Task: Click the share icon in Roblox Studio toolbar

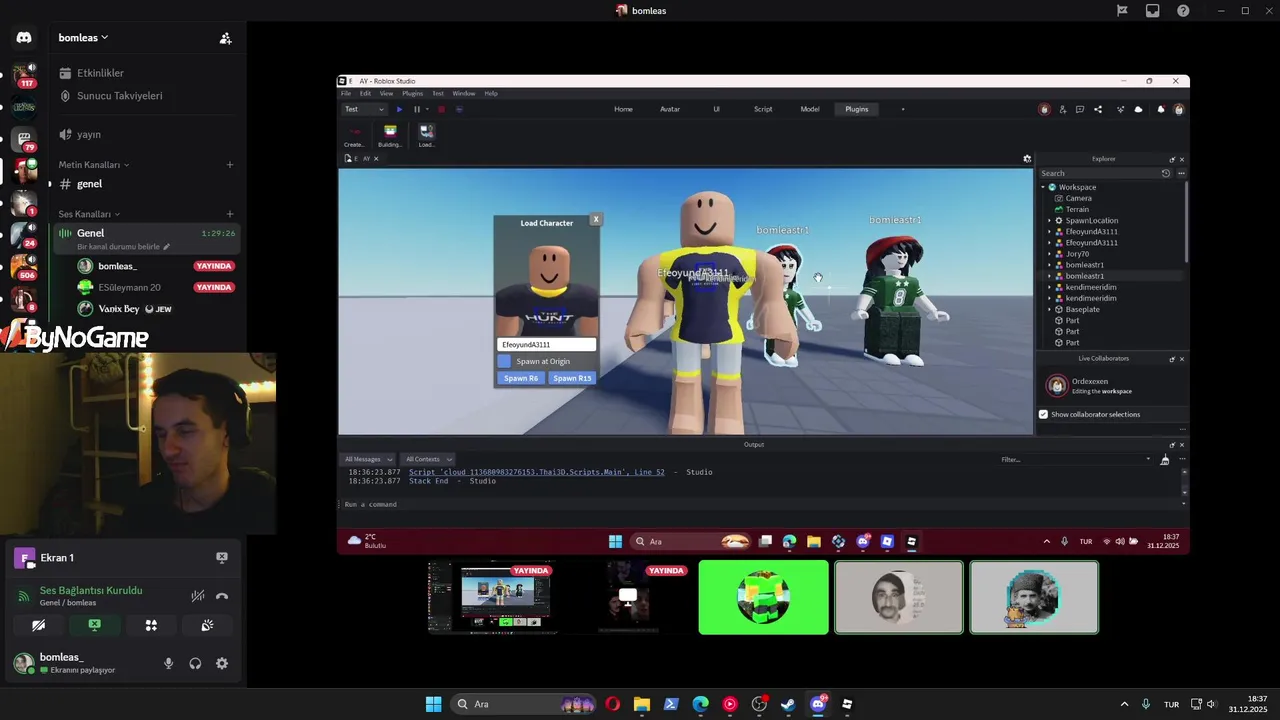Action: [x=1098, y=109]
